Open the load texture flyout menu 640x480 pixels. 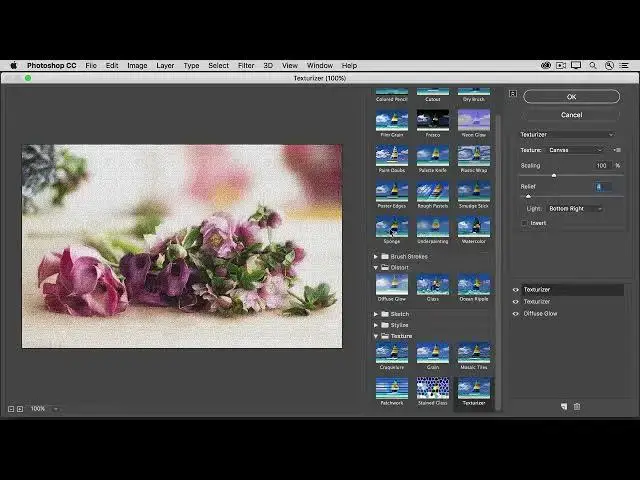[617, 150]
